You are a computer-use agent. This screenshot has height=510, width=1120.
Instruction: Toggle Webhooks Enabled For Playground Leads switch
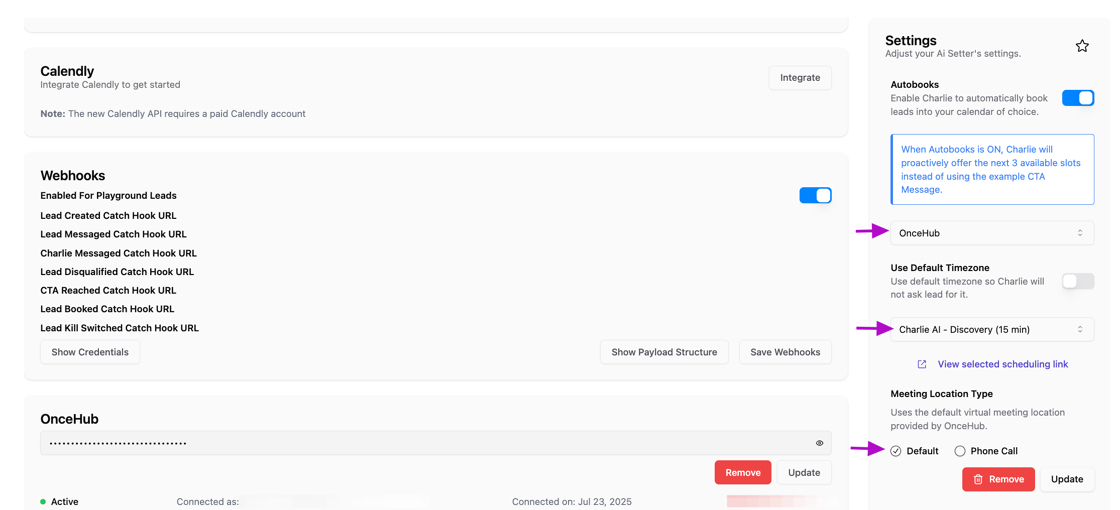tap(815, 196)
